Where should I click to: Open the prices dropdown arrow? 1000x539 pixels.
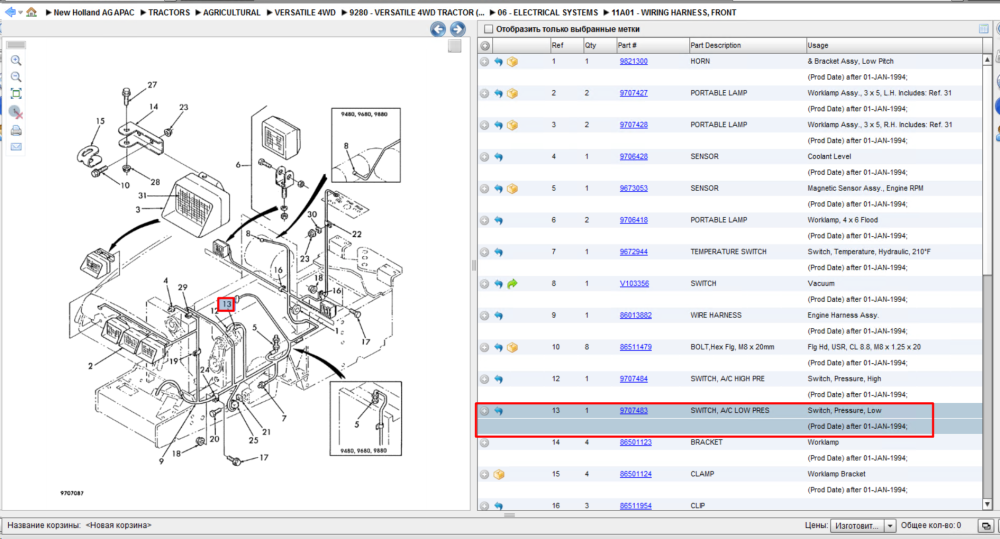890,526
